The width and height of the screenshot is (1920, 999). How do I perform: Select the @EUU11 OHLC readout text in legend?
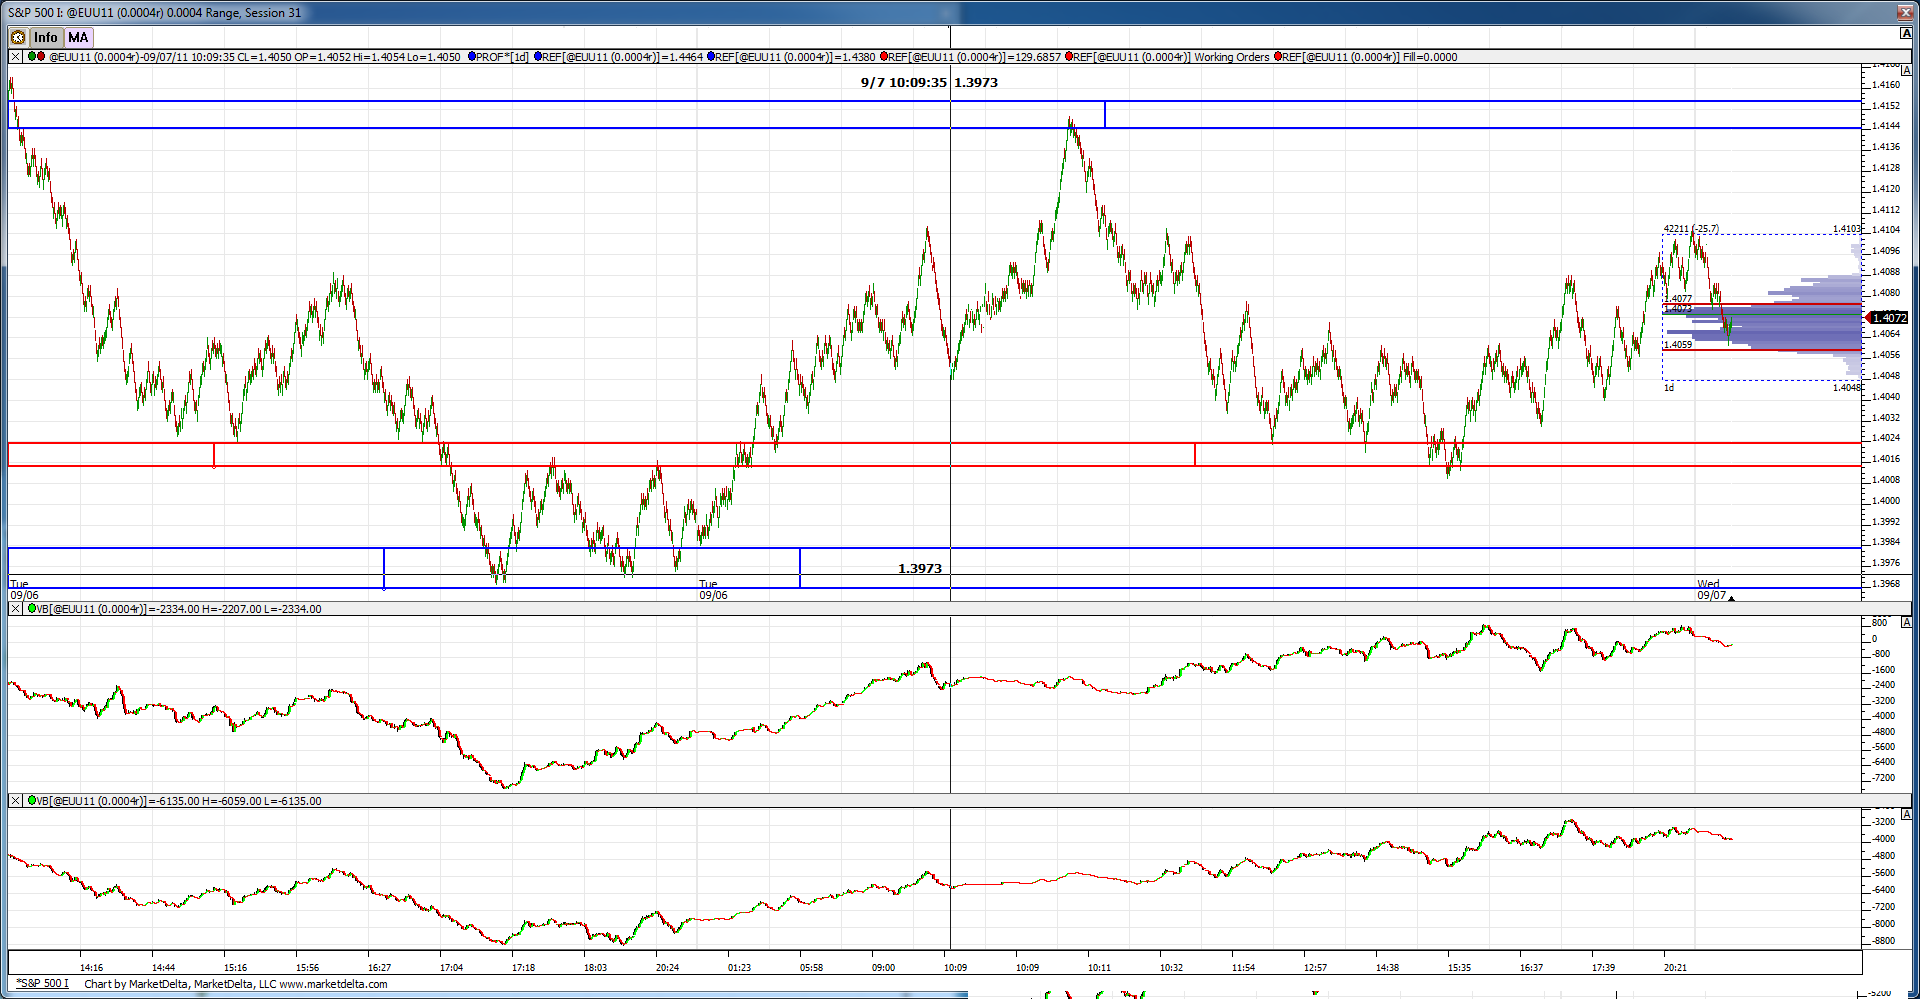(255, 57)
